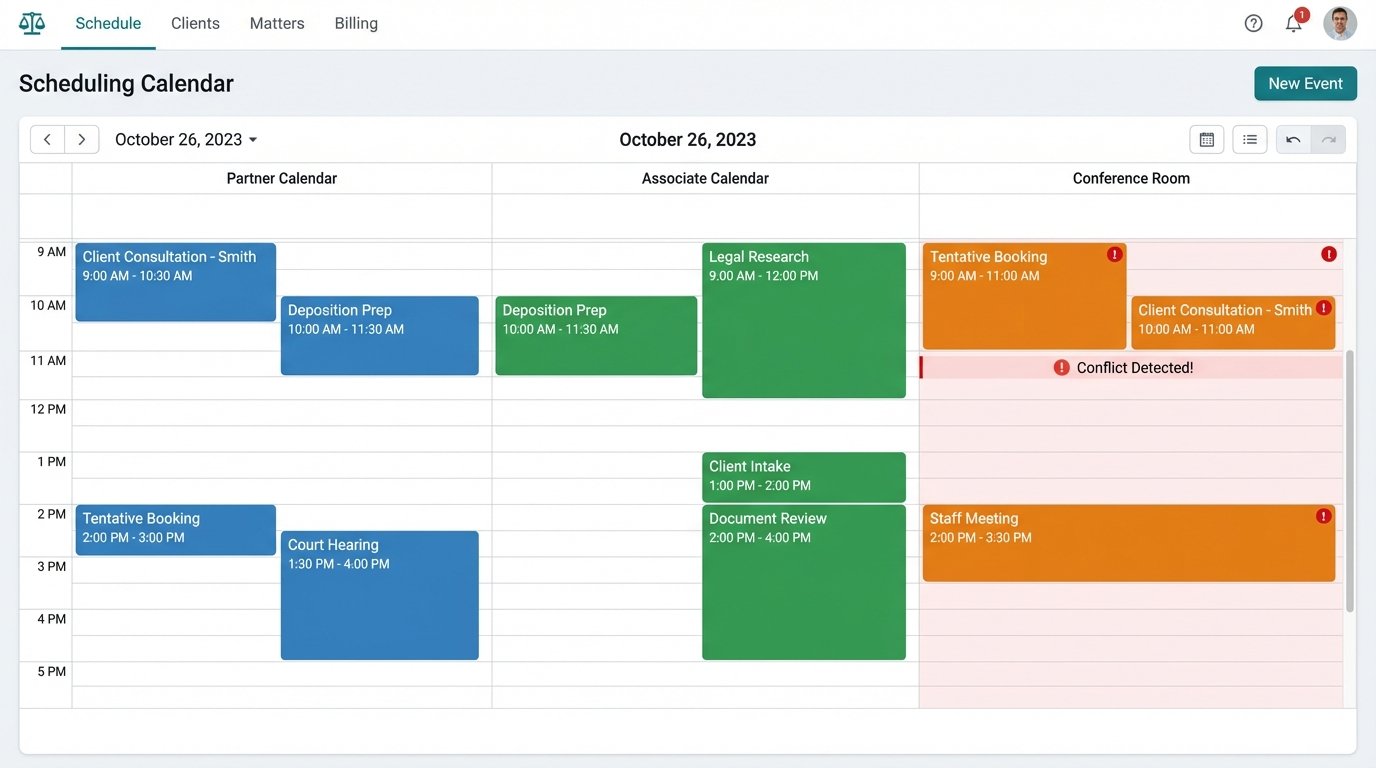Click the redo arrow icon

click(1327, 138)
